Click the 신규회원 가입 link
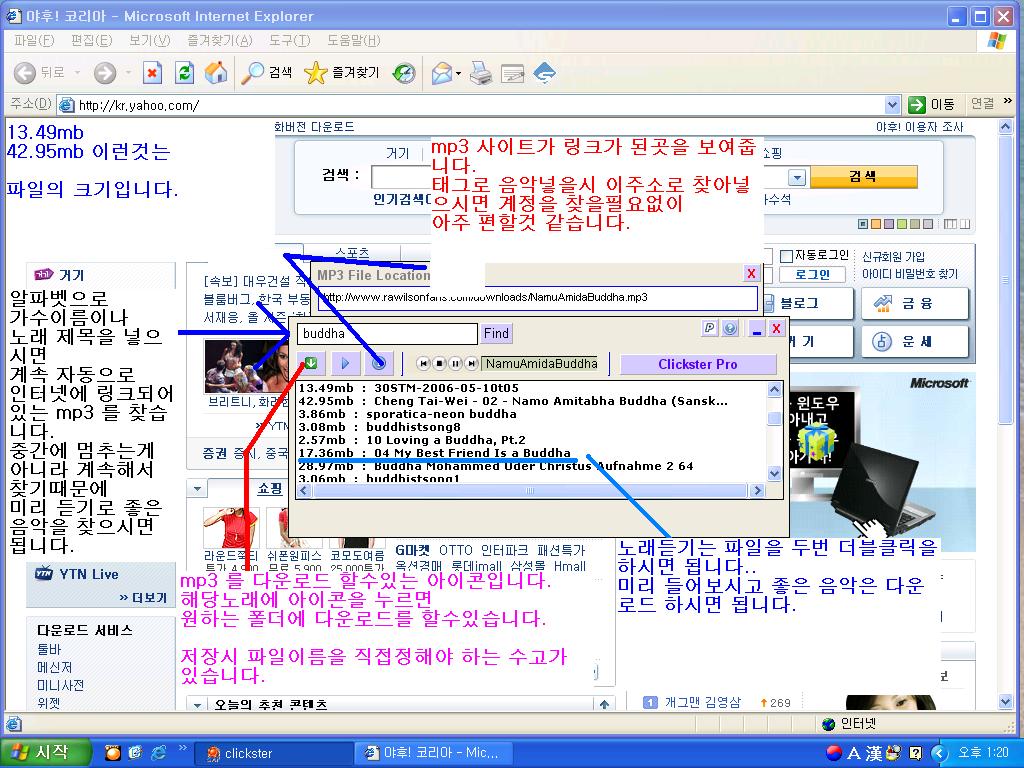The width and height of the screenshot is (1024, 768). [893, 257]
